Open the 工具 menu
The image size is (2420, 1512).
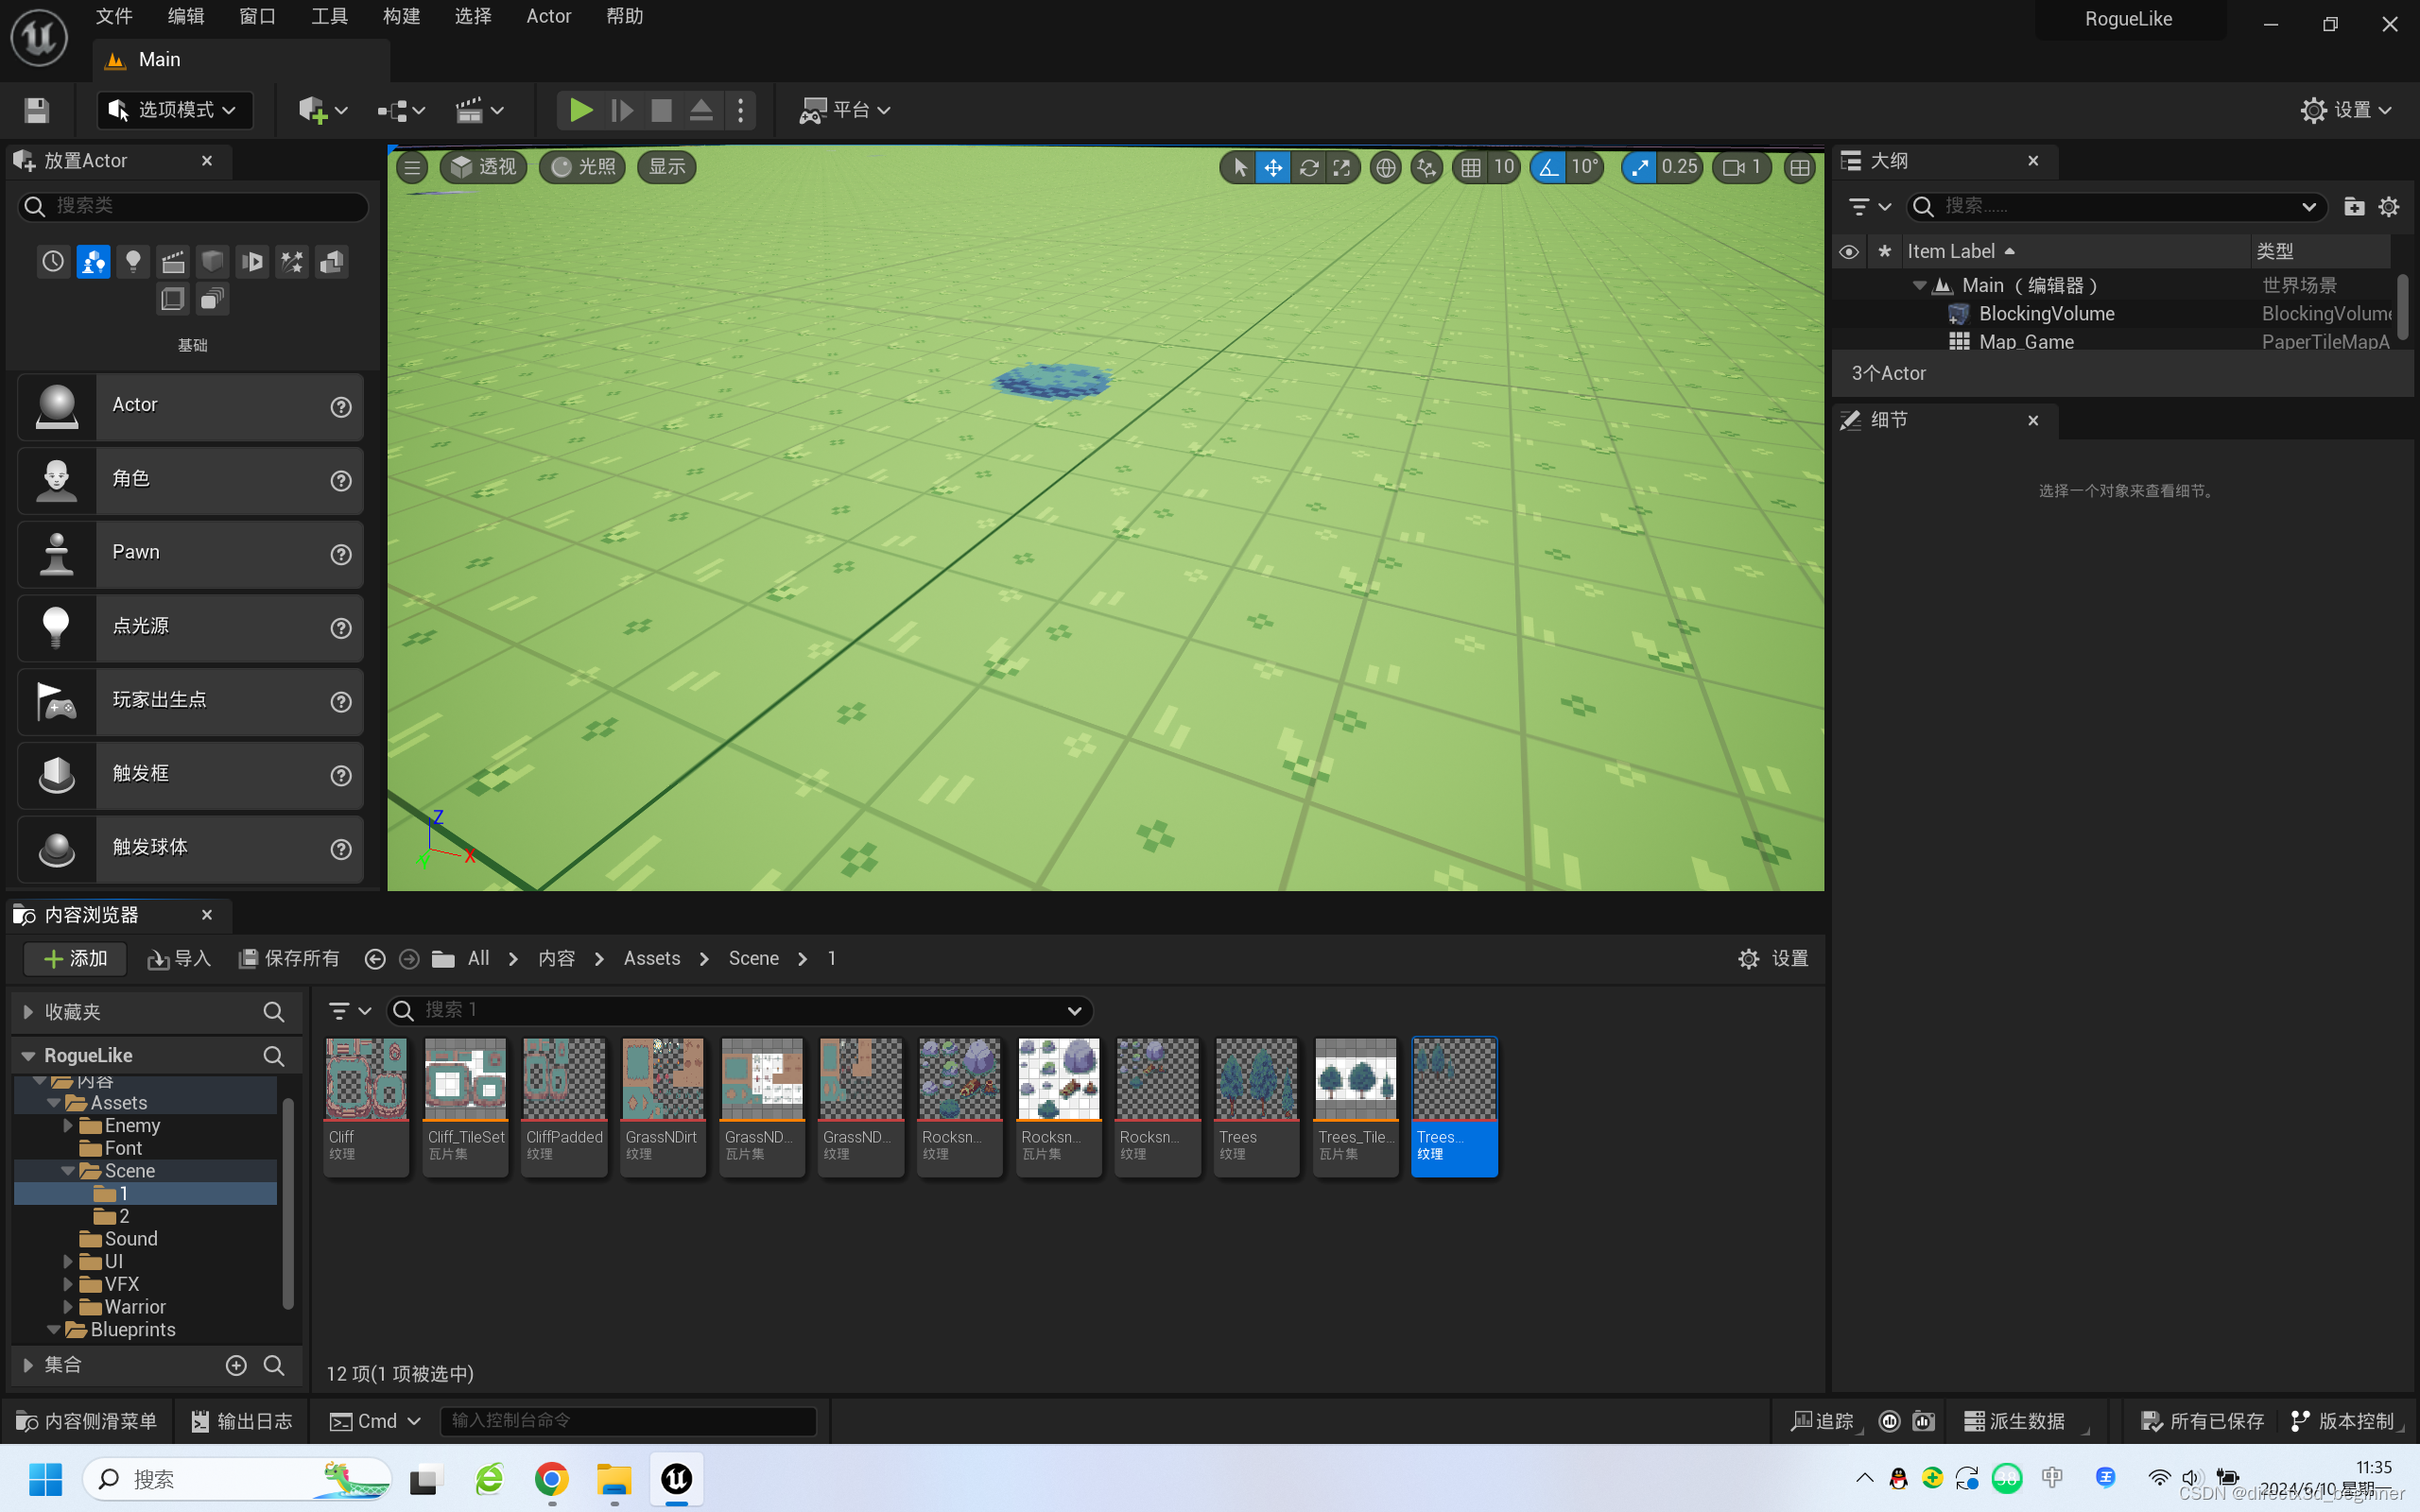329,17
